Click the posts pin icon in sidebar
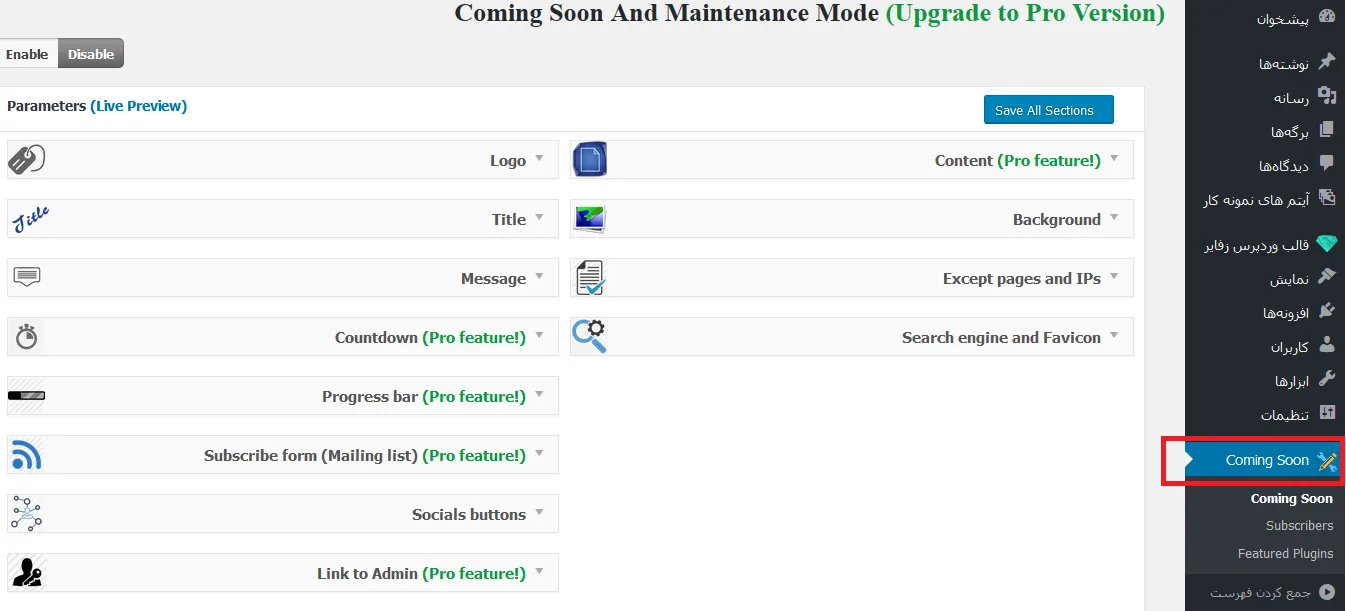This screenshot has width=1346, height=611. pos(1327,62)
